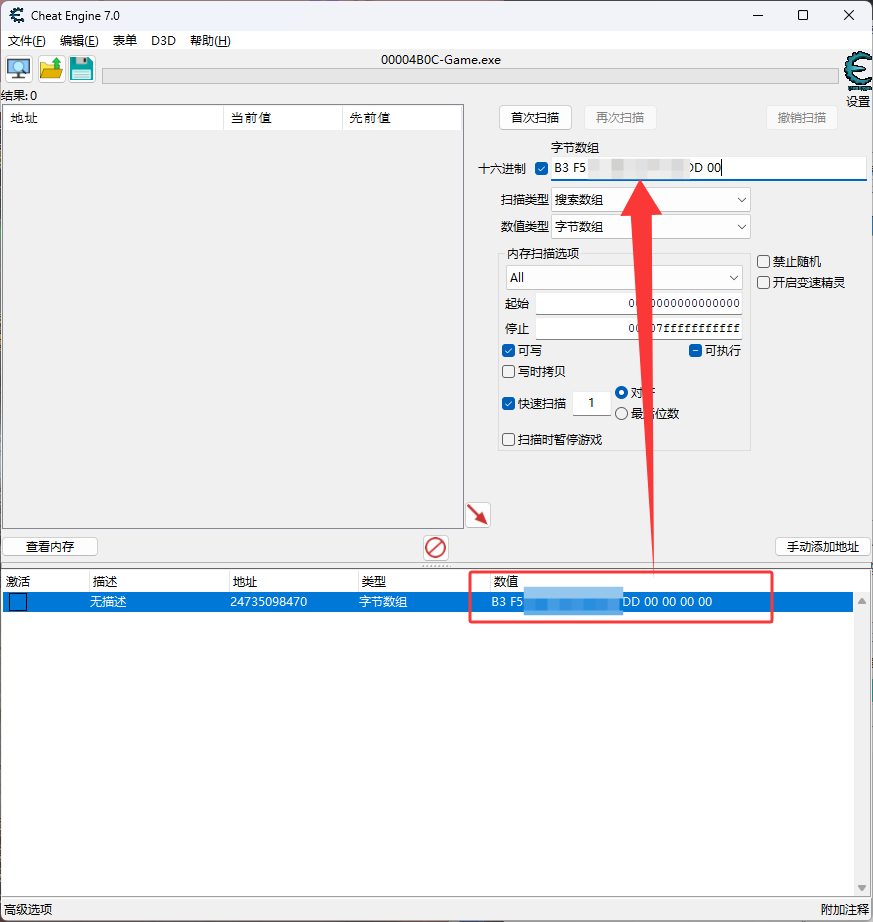Screen dimensions: 873x922
Task: Click the address list scroll down arrow
Action: (x=862, y=888)
